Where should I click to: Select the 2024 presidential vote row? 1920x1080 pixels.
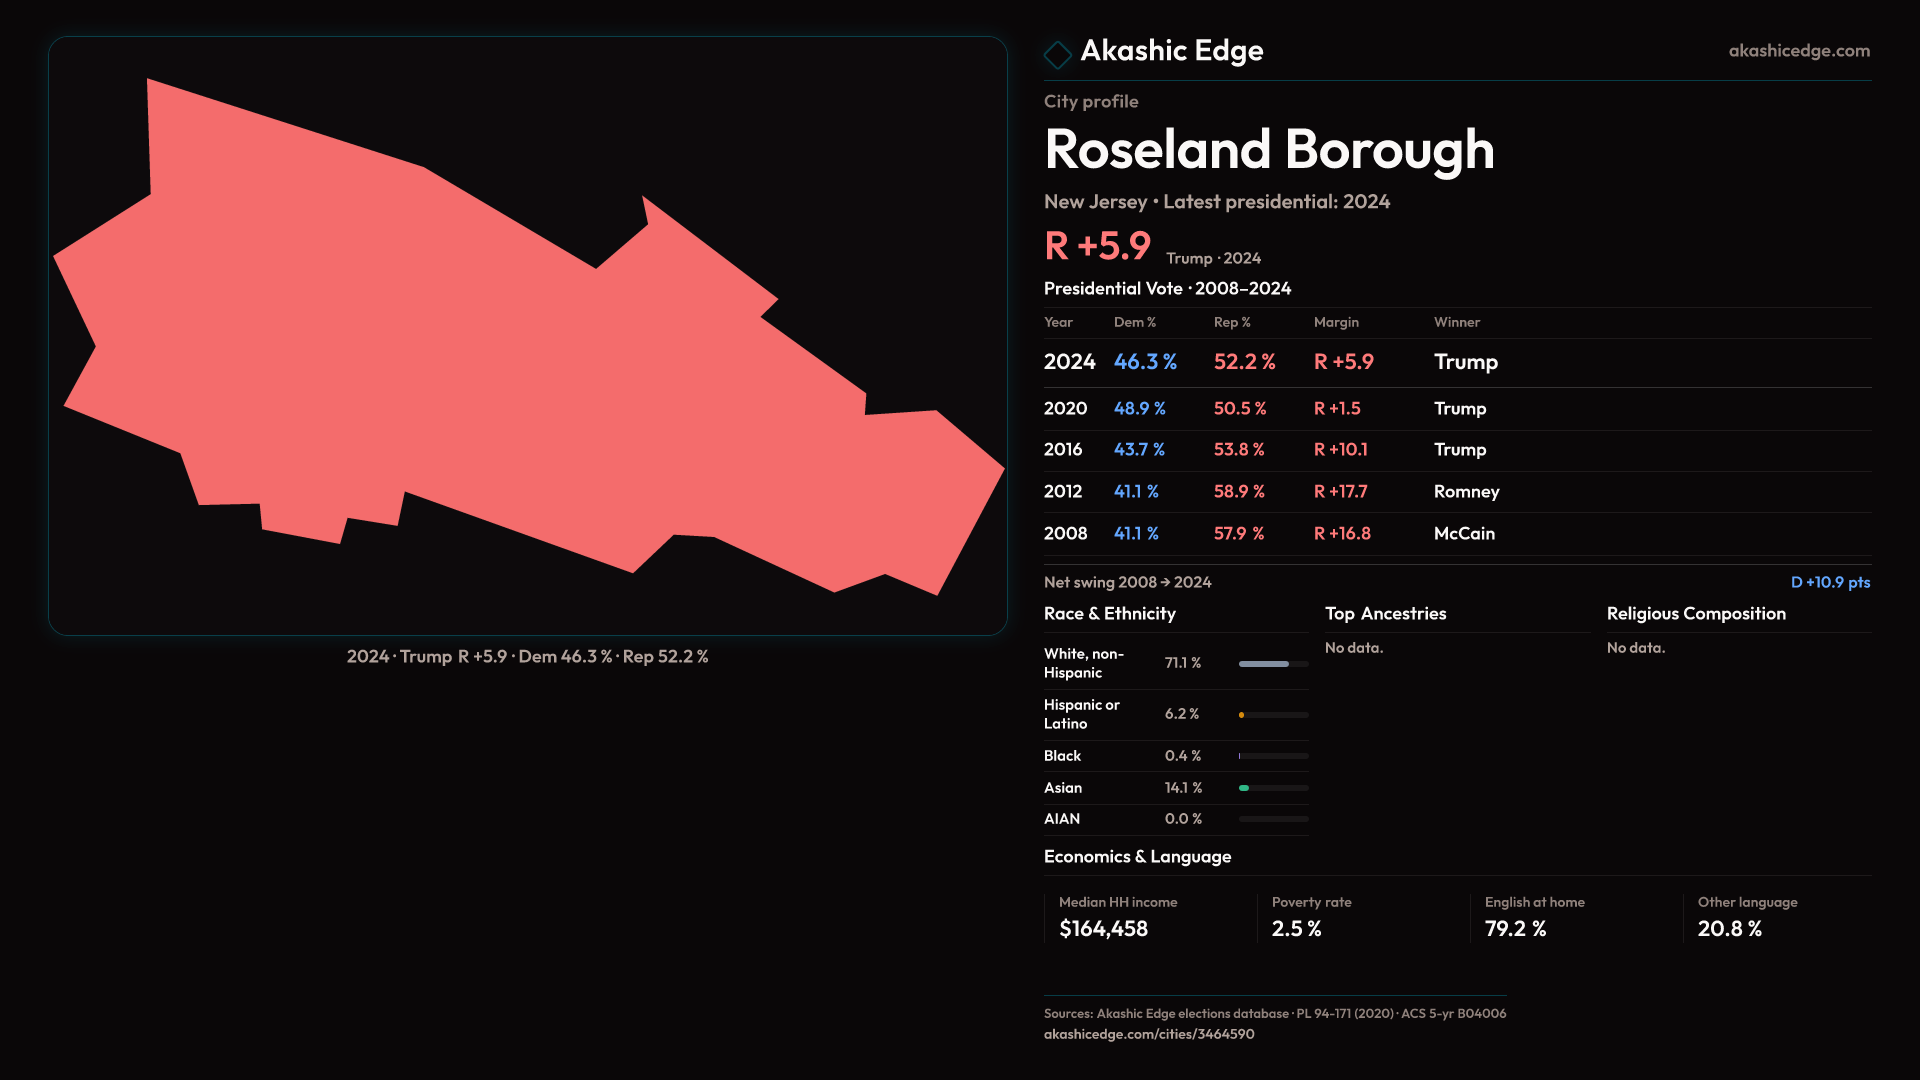[x=1069, y=362]
